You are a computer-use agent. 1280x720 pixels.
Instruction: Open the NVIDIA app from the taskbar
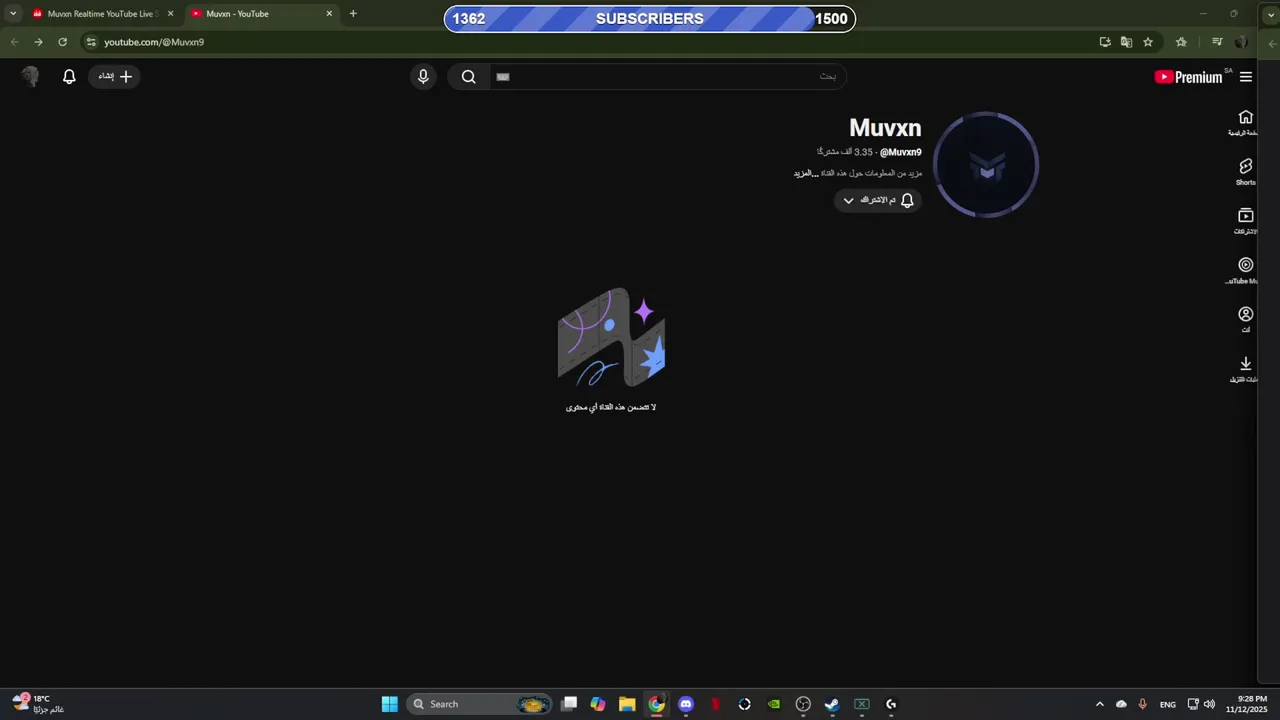tap(774, 704)
